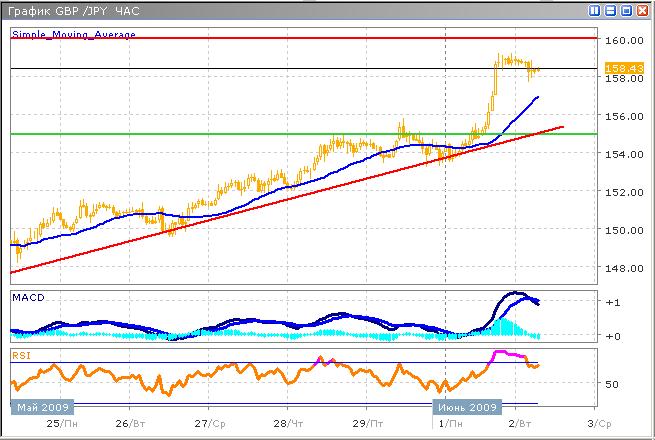This screenshot has width=655, height=440.
Task: Select the MACD indicator label
Action: tap(29, 298)
